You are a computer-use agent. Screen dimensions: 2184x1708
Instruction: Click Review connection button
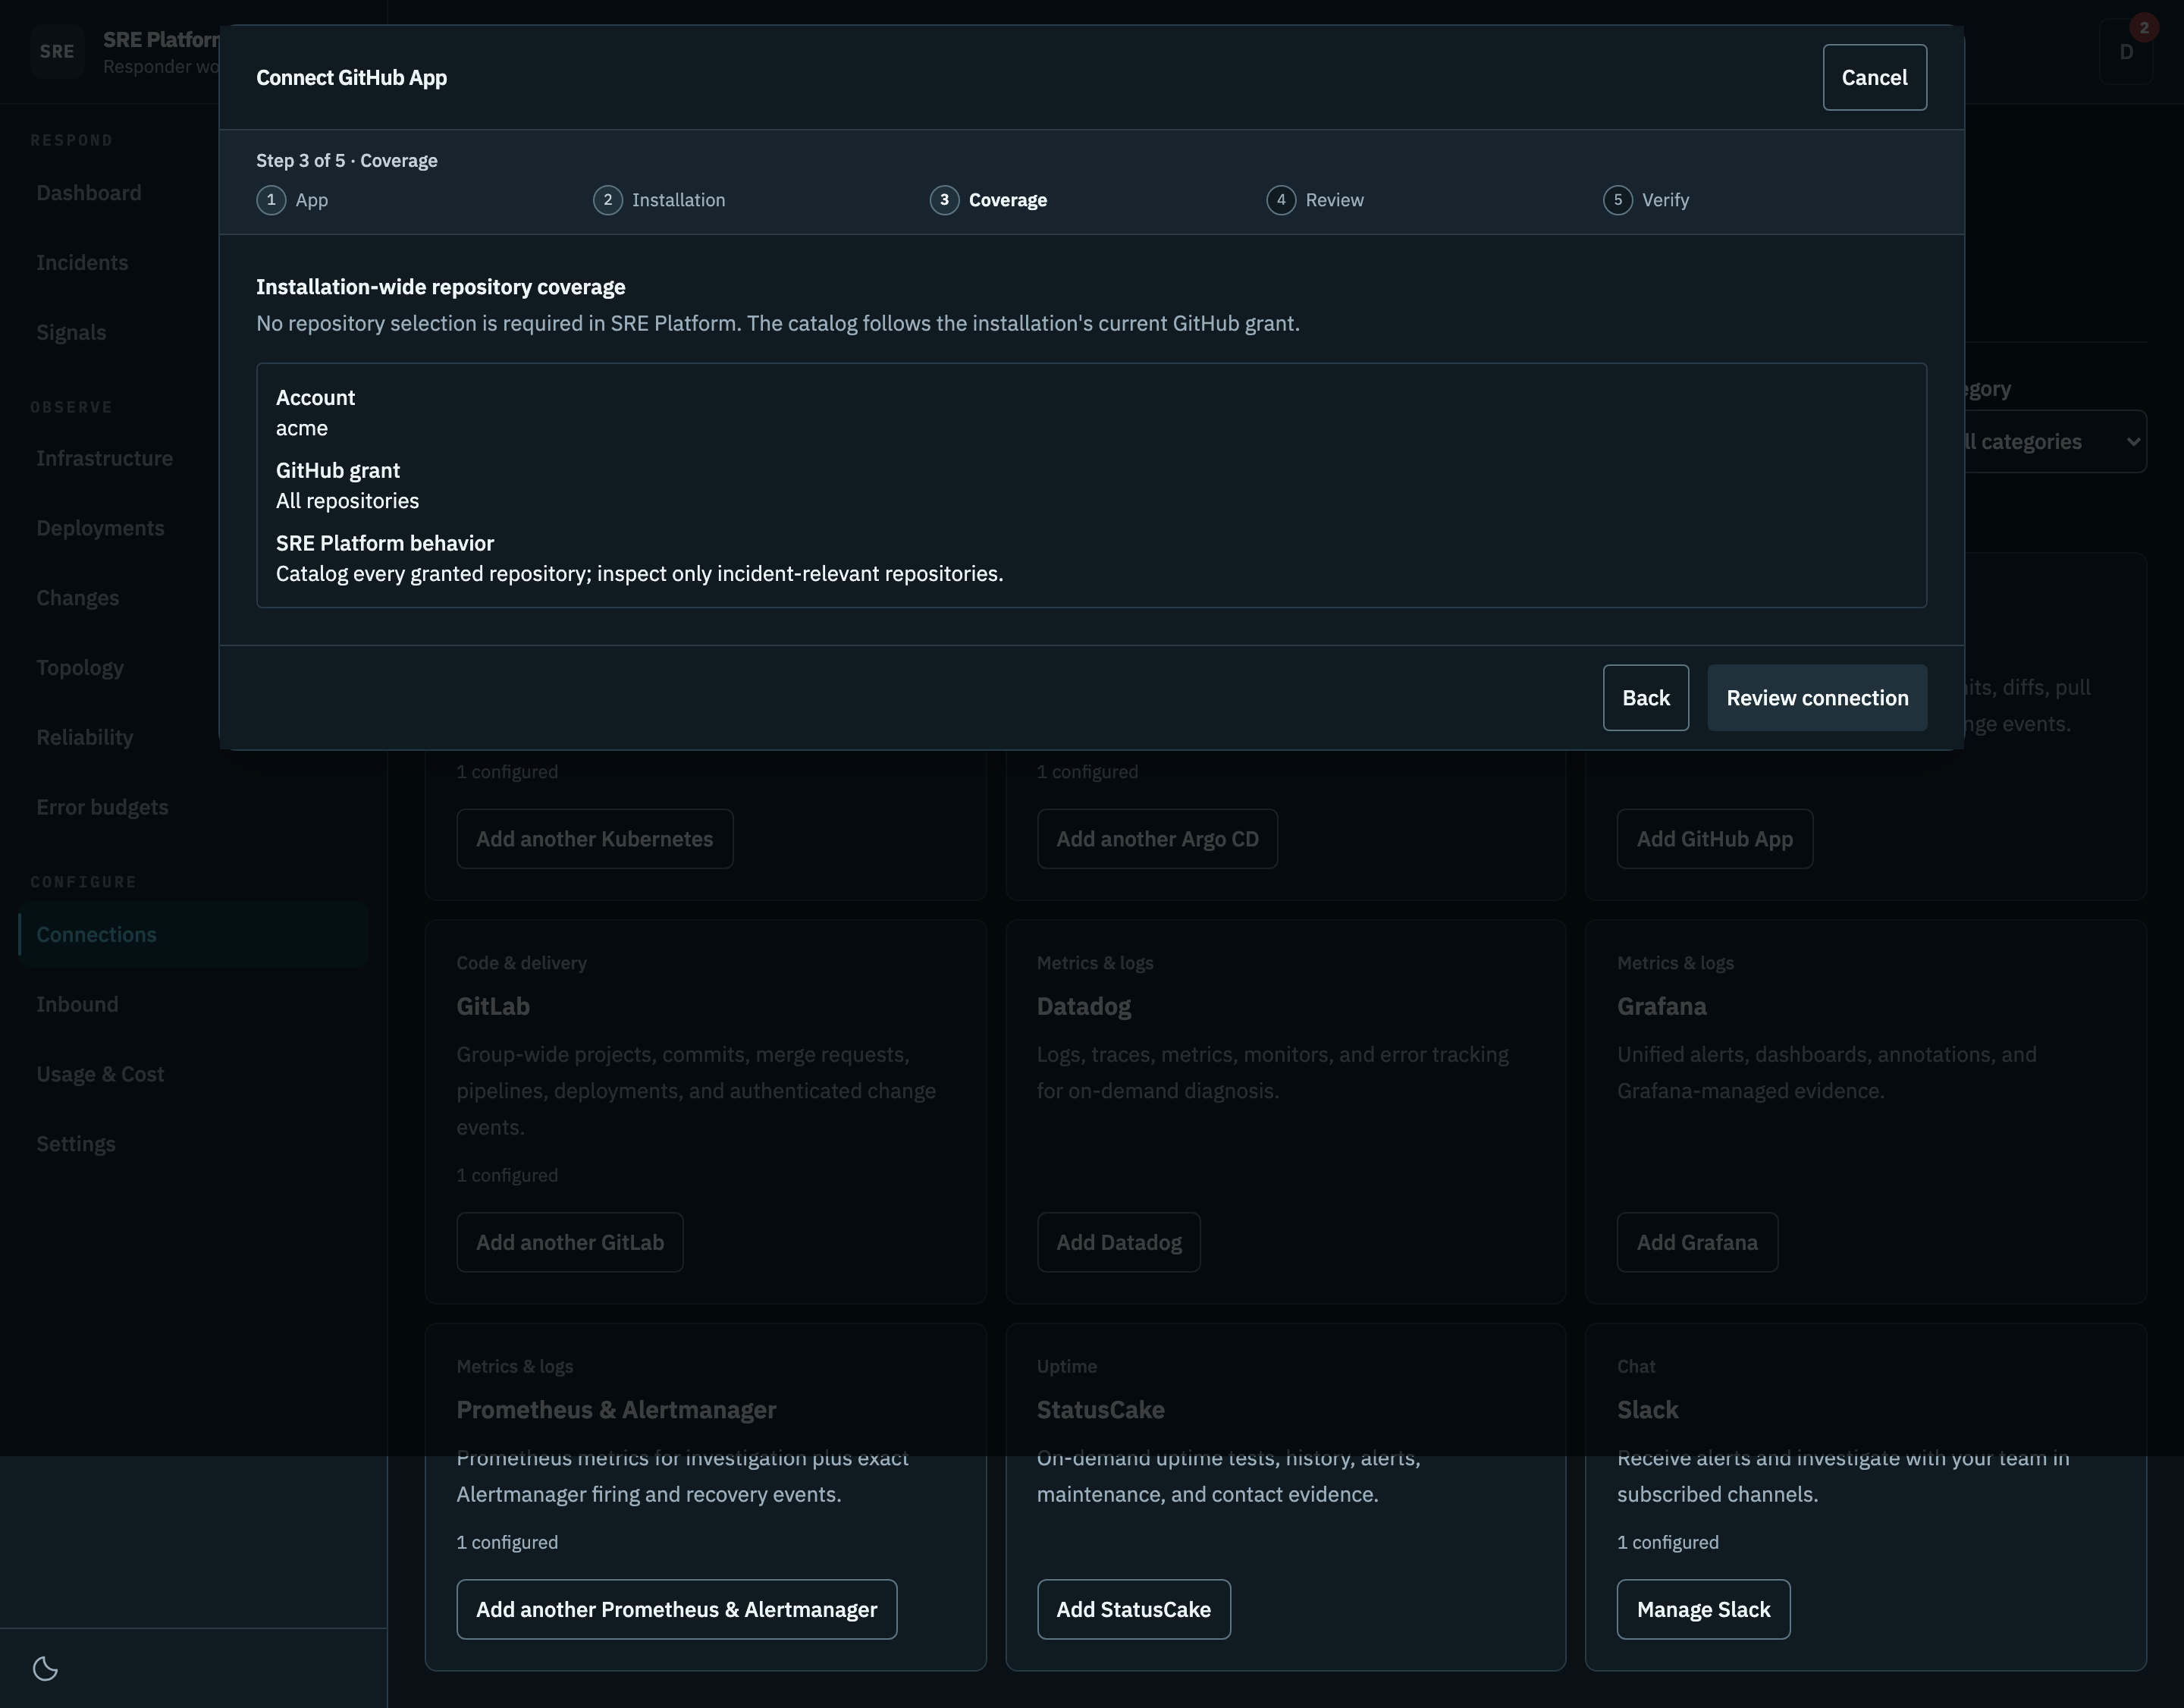(x=1817, y=698)
